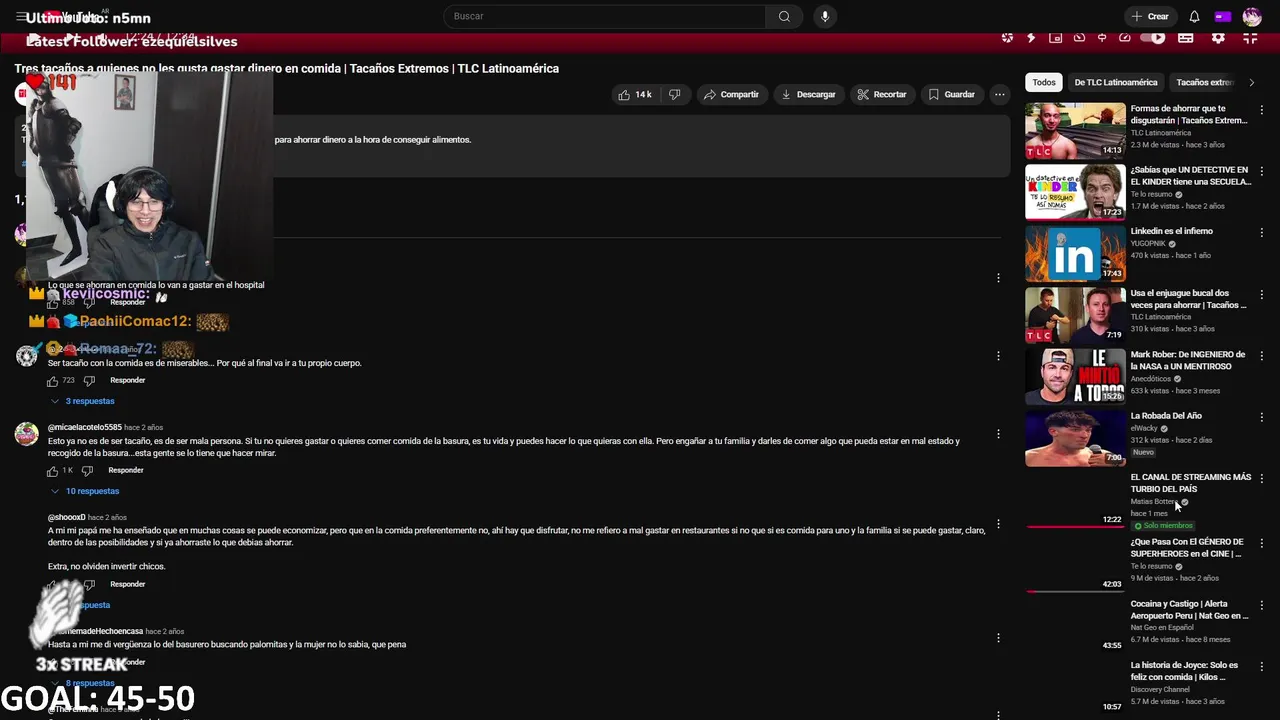Click the Crear button
Viewport: 1280px width, 720px height.
click(1150, 16)
